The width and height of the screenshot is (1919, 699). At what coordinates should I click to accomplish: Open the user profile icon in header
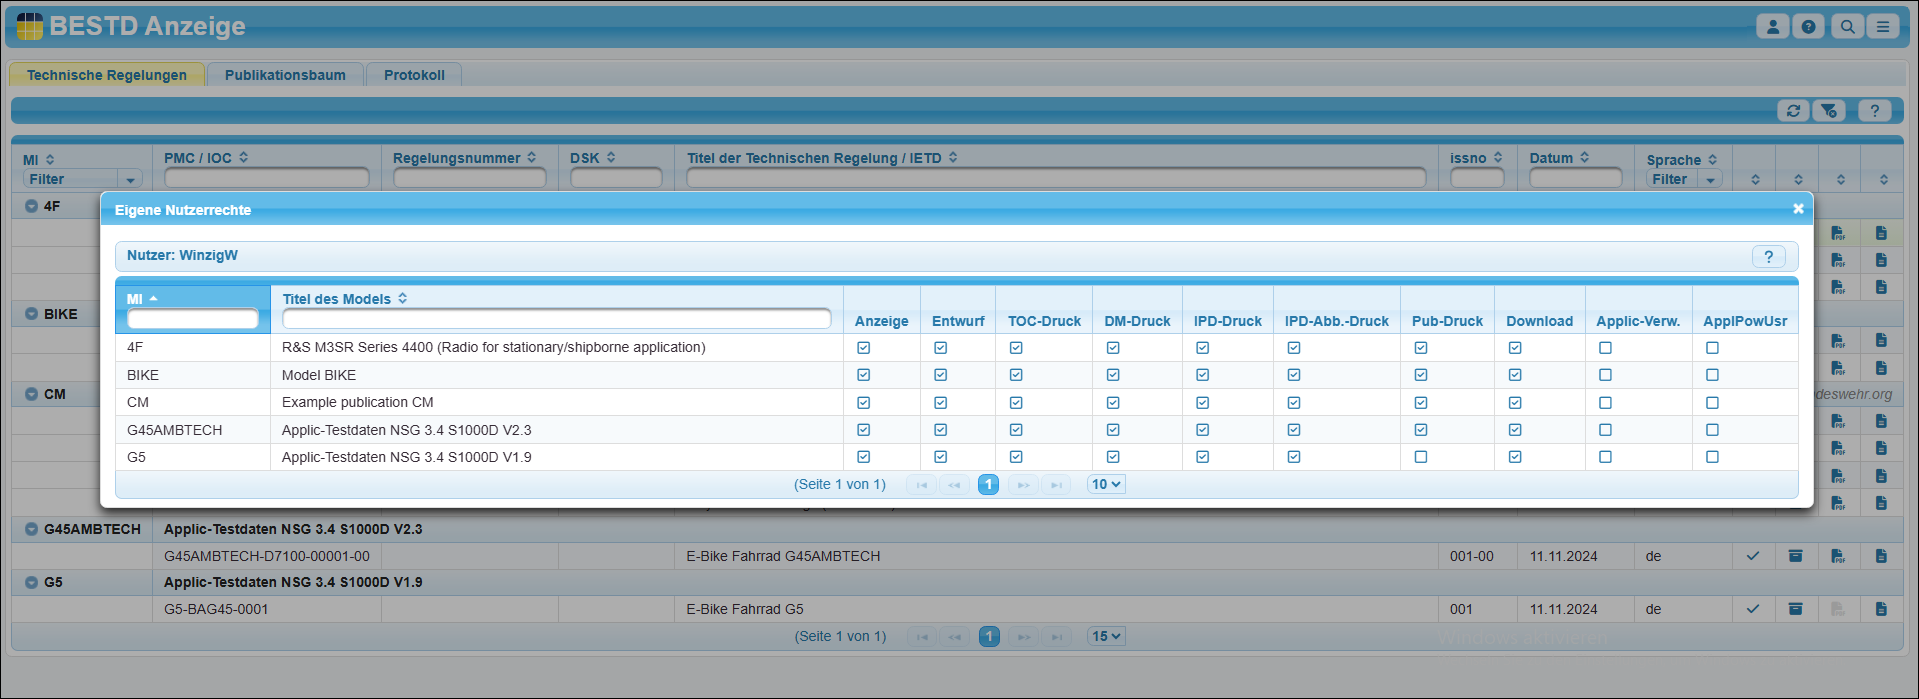click(x=1772, y=27)
